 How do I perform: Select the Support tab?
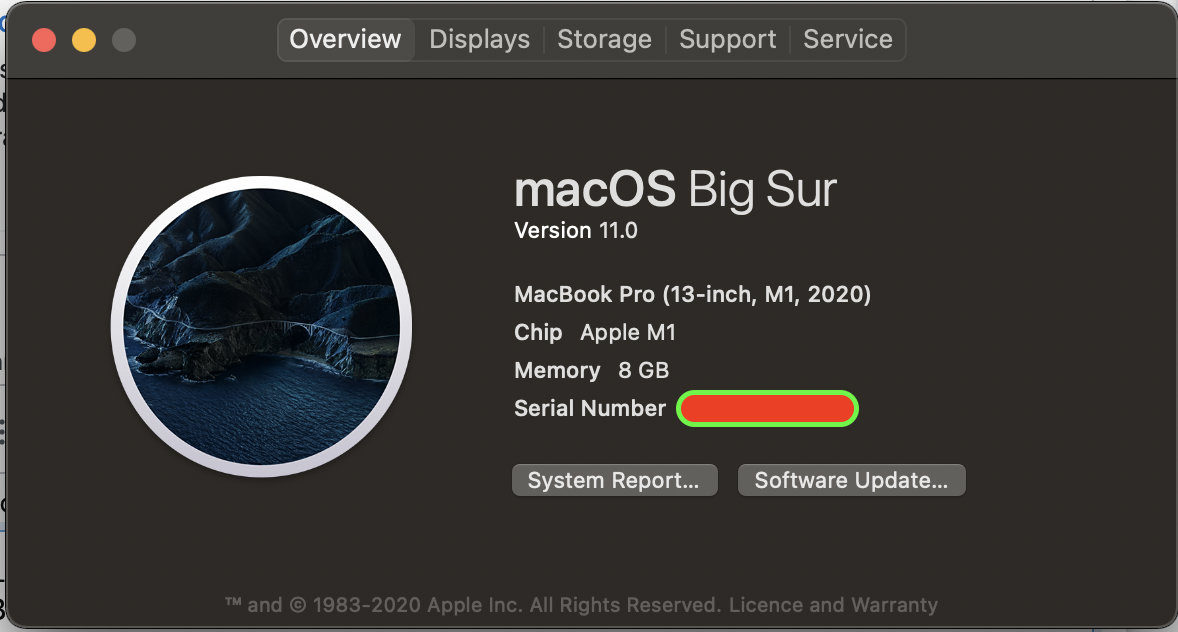point(727,40)
